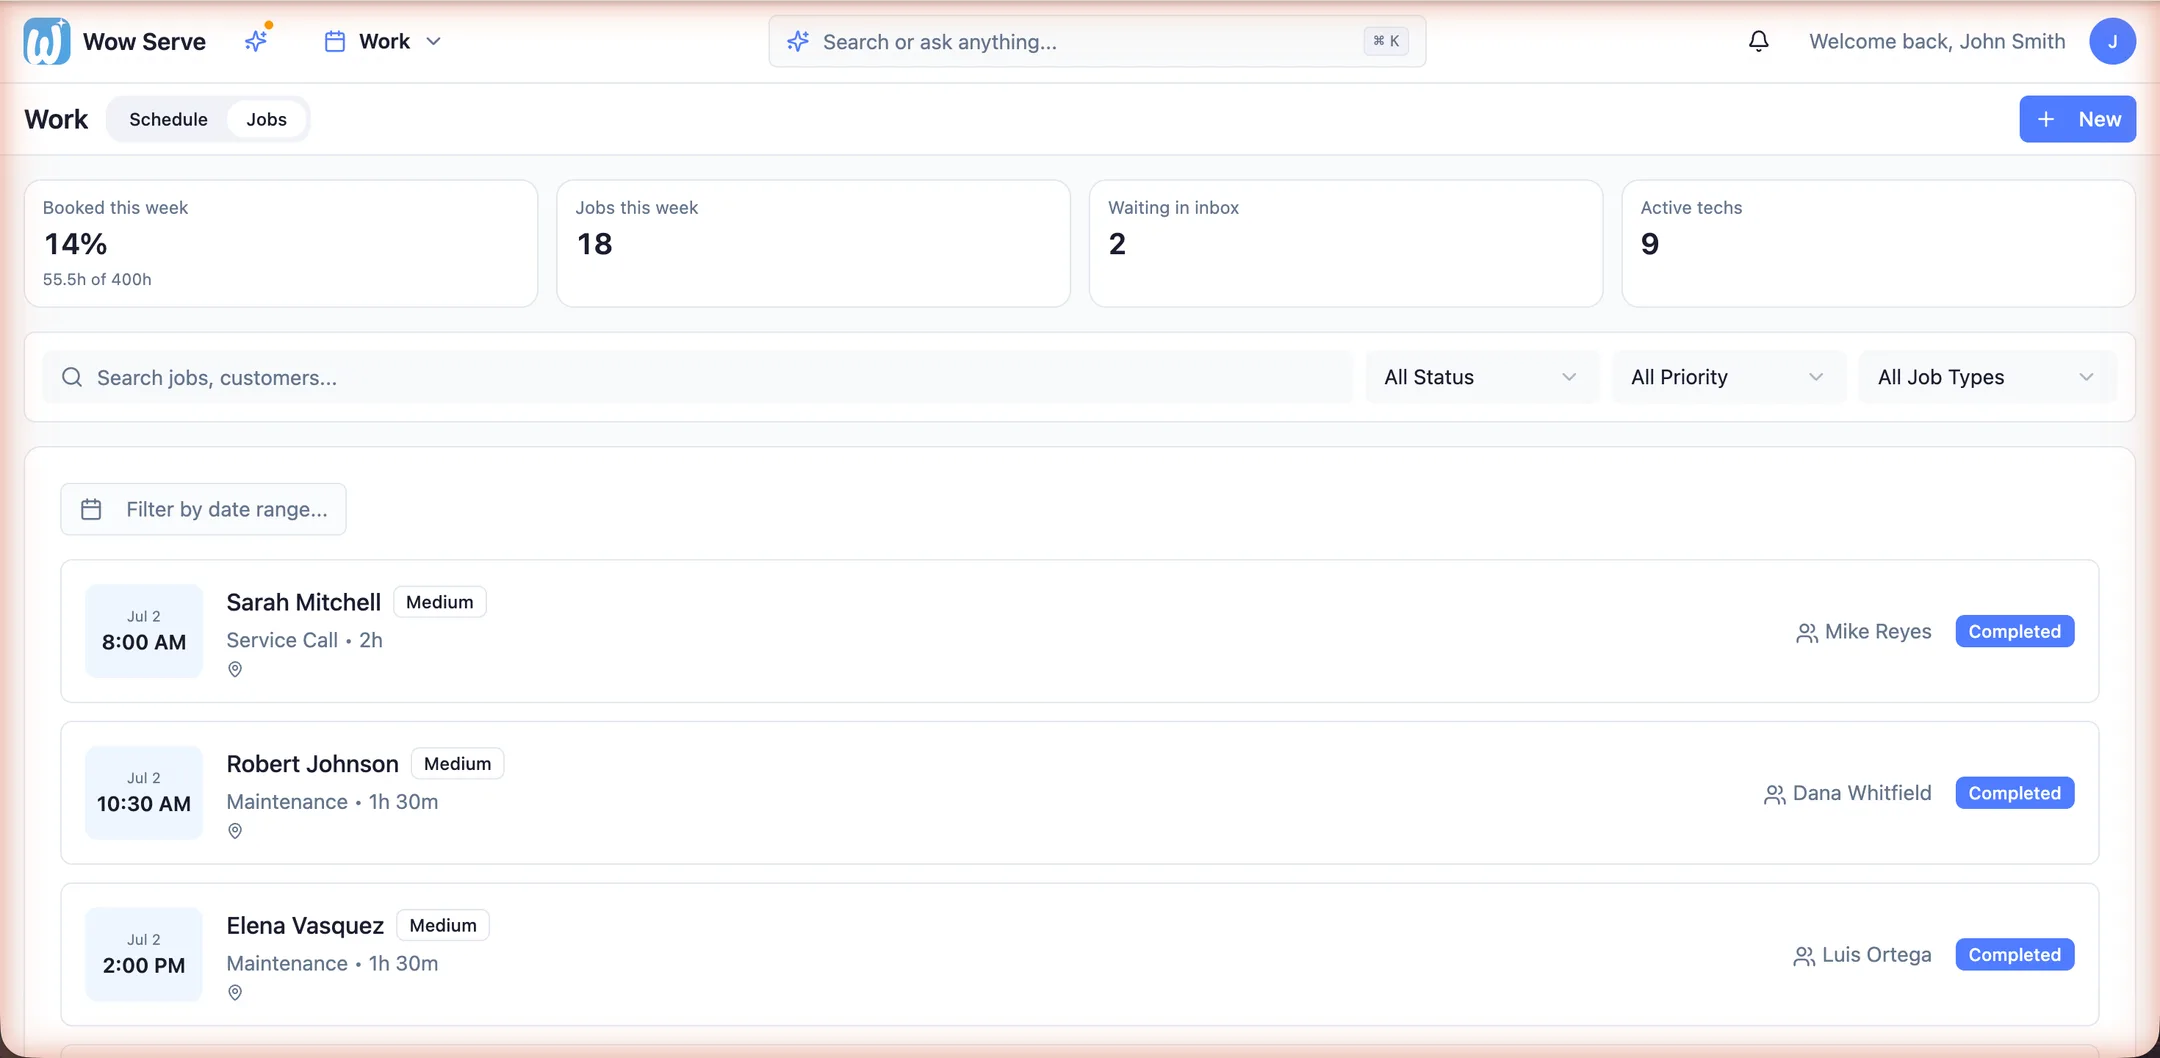Click Medium priority tag on Sarah Mitchell

point(439,602)
